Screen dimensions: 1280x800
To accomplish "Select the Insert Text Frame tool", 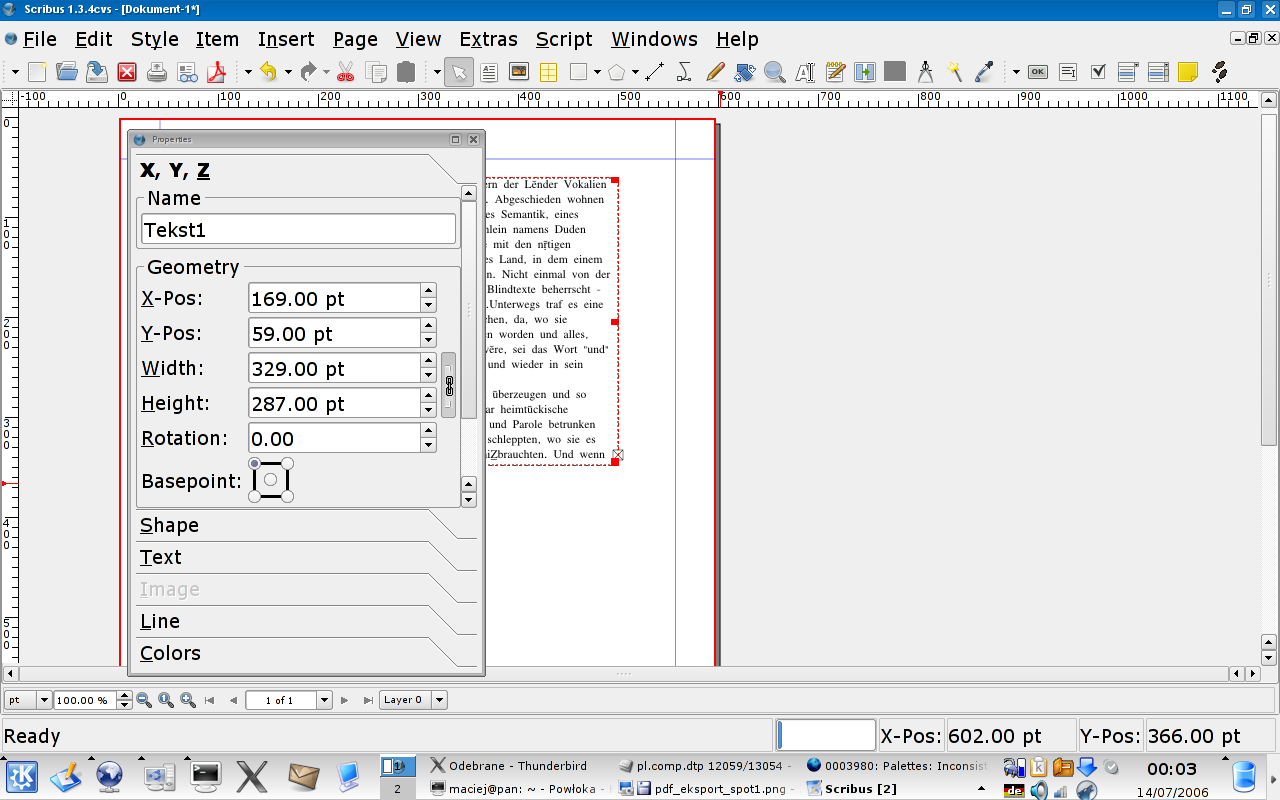I will click(x=489, y=72).
